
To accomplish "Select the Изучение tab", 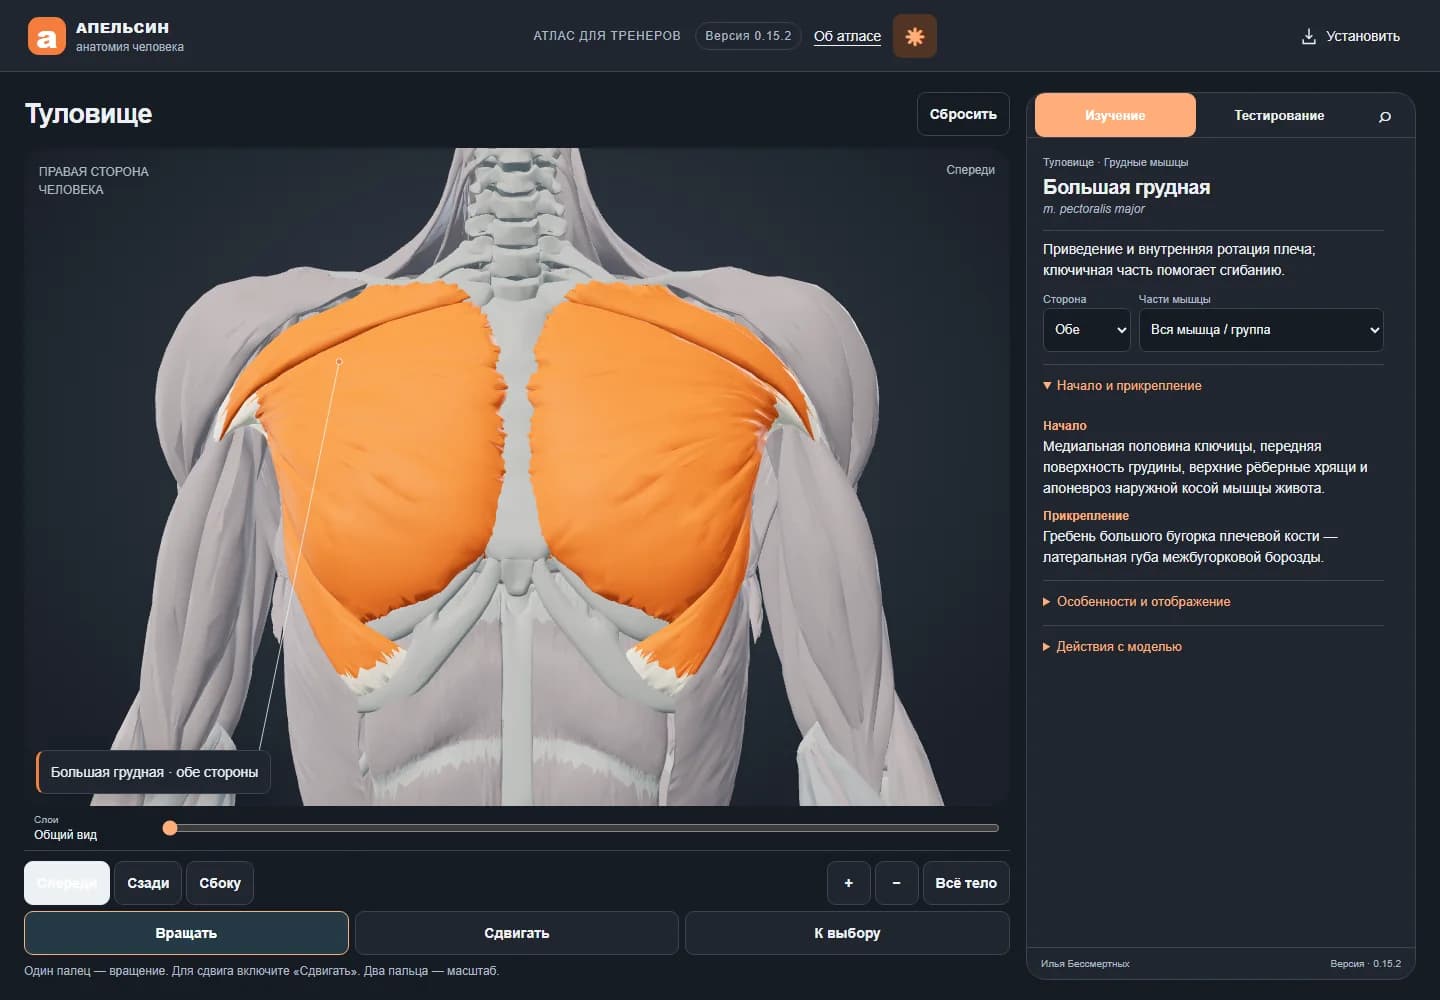I will pos(1115,115).
